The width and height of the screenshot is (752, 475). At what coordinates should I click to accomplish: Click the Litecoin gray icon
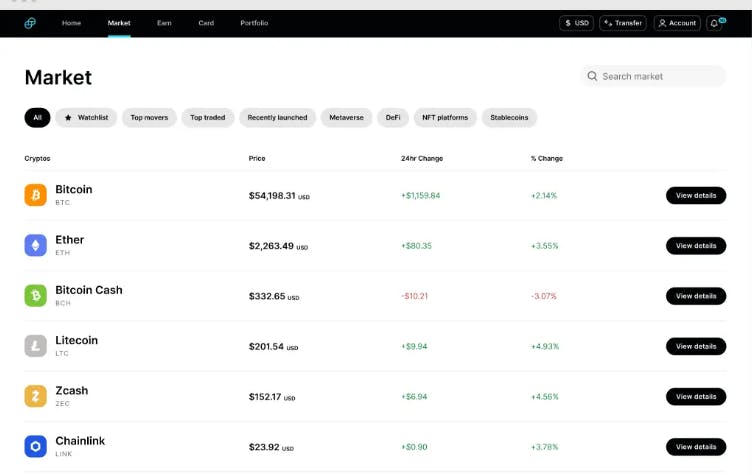[x=35, y=346]
